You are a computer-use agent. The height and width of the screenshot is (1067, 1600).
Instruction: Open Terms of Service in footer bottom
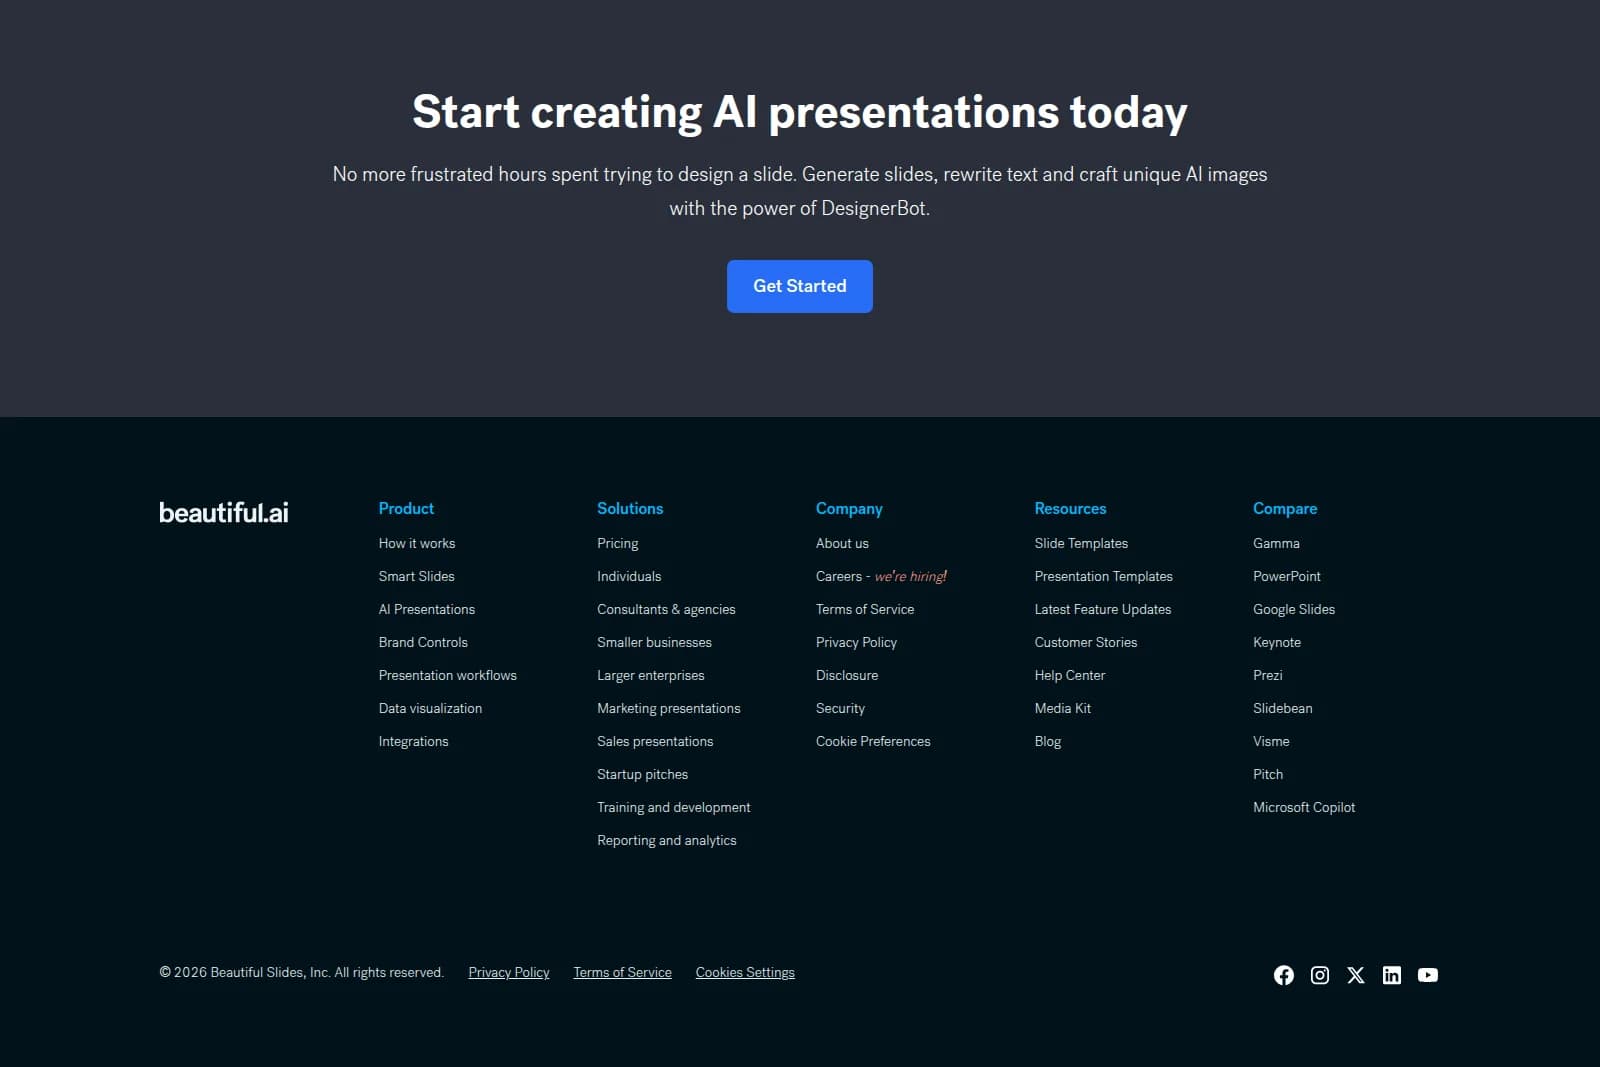[622, 972]
